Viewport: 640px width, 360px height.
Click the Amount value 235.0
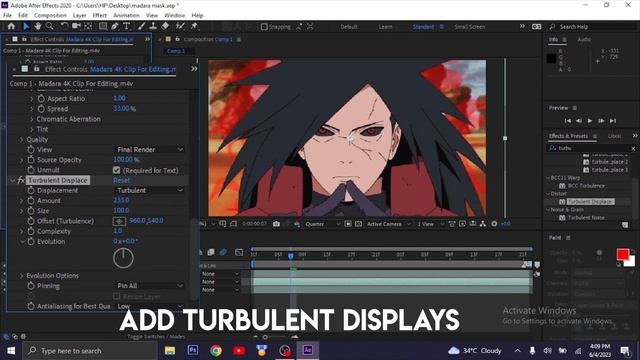click(121, 200)
